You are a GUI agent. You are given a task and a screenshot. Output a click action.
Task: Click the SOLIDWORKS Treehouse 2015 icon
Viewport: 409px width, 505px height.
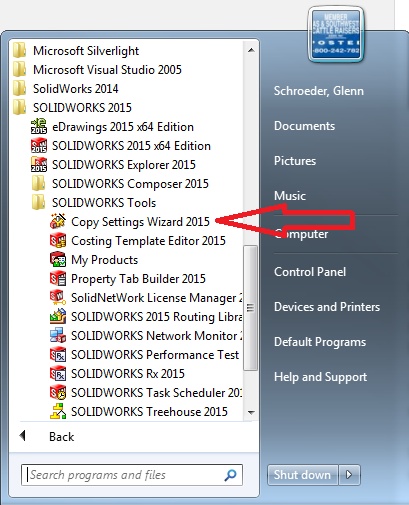pos(58,411)
